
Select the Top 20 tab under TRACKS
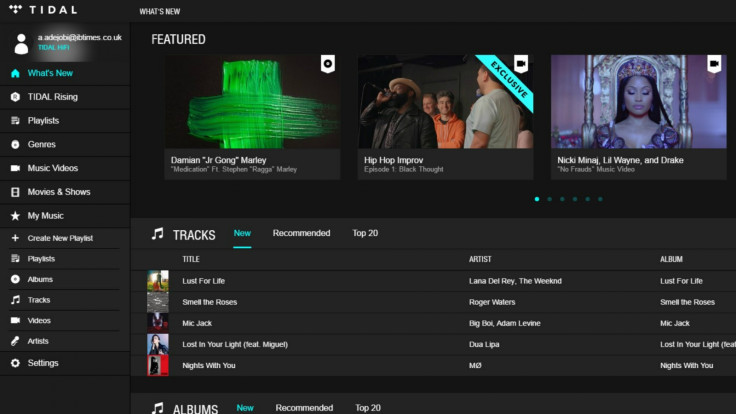pyautogui.click(x=365, y=233)
